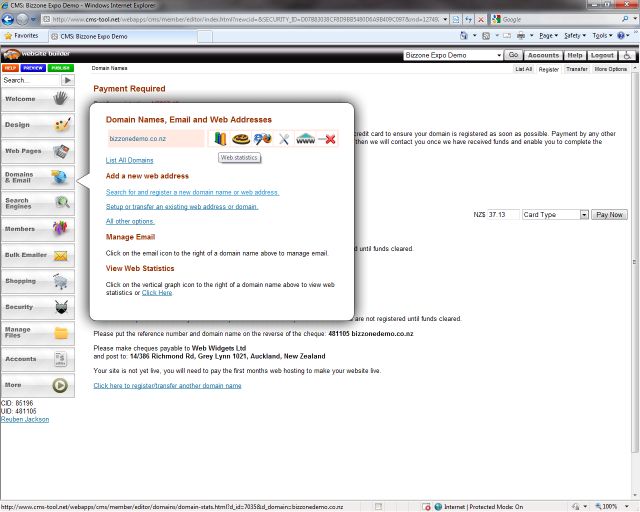Click the Web statistics graph icon
Image resolution: width=640 pixels, height=512 pixels.
click(x=220, y=139)
